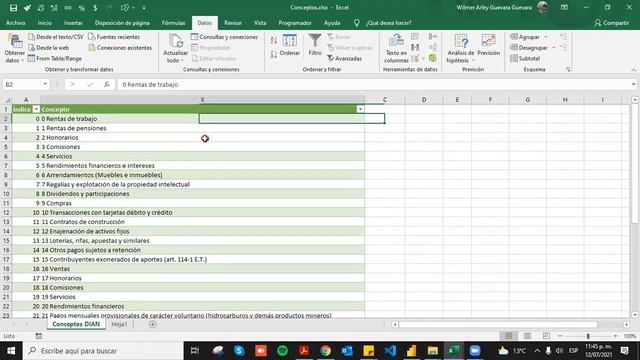Open the Programador tab
Image resolution: width=640 pixels, height=360 pixels.
click(295, 23)
